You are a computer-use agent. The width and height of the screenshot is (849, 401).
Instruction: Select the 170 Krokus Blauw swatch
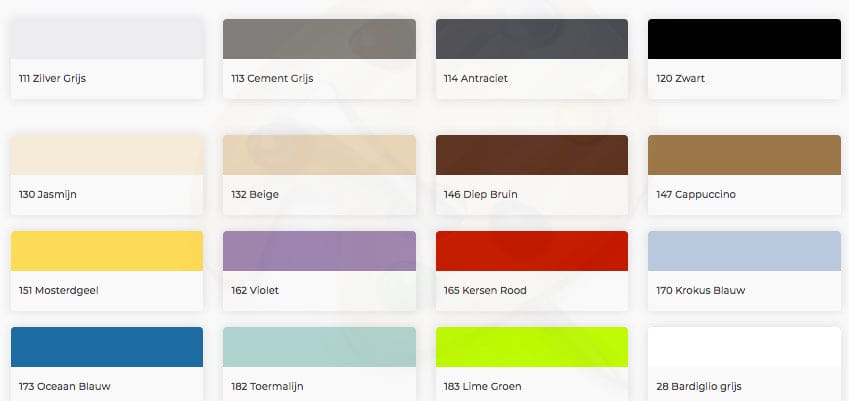[744, 251]
